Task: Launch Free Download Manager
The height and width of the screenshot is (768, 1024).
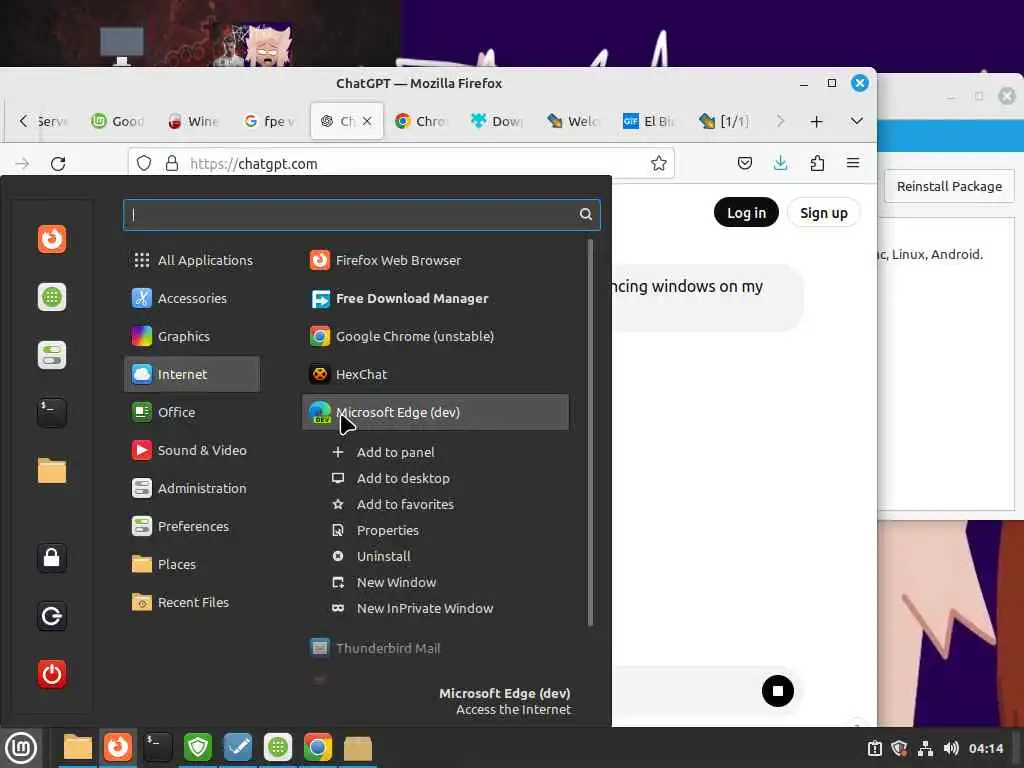Action: (435, 298)
